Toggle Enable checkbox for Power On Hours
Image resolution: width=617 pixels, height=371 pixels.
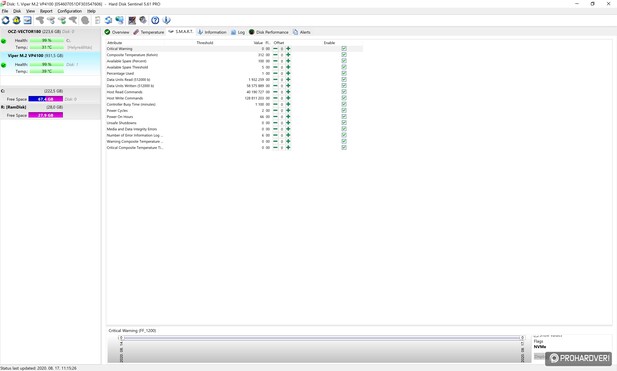tap(344, 116)
